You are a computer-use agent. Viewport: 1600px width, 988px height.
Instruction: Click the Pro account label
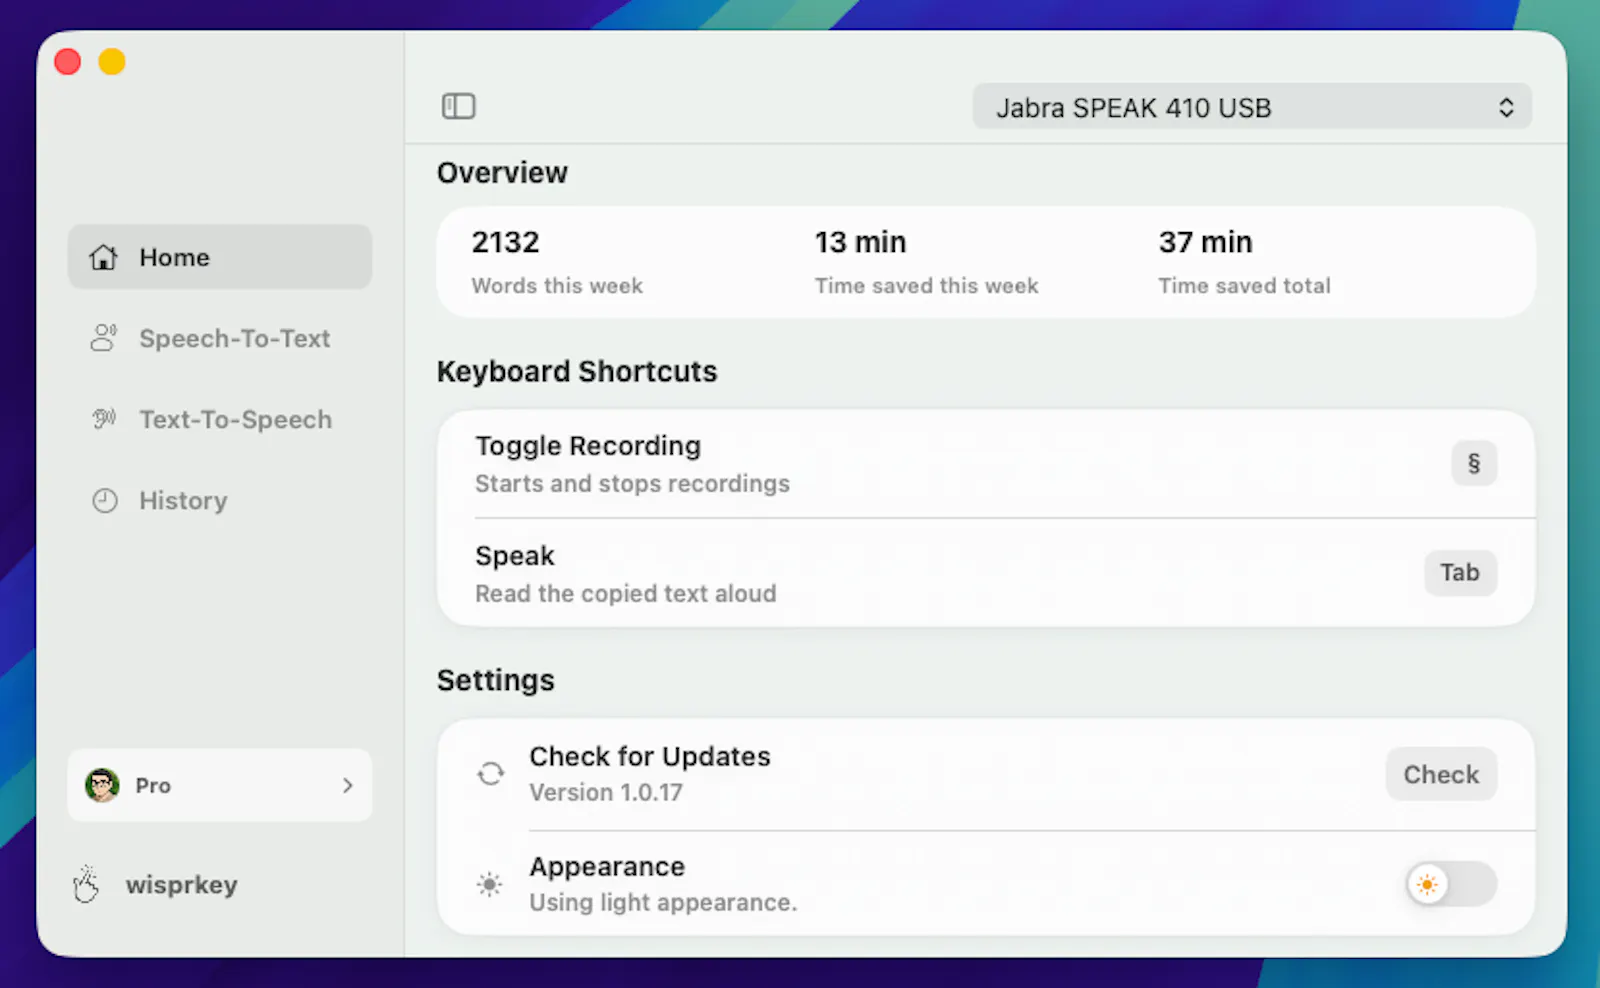click(x=153, y=786)
